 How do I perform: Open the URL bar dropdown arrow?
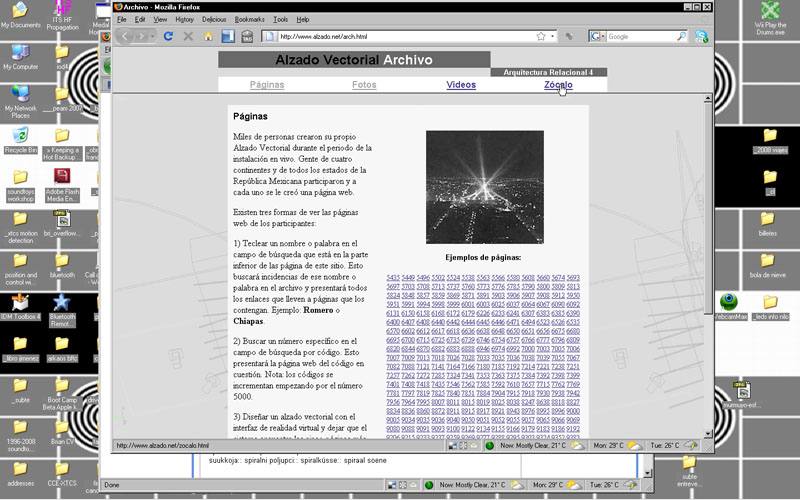[x=553, y=36]
